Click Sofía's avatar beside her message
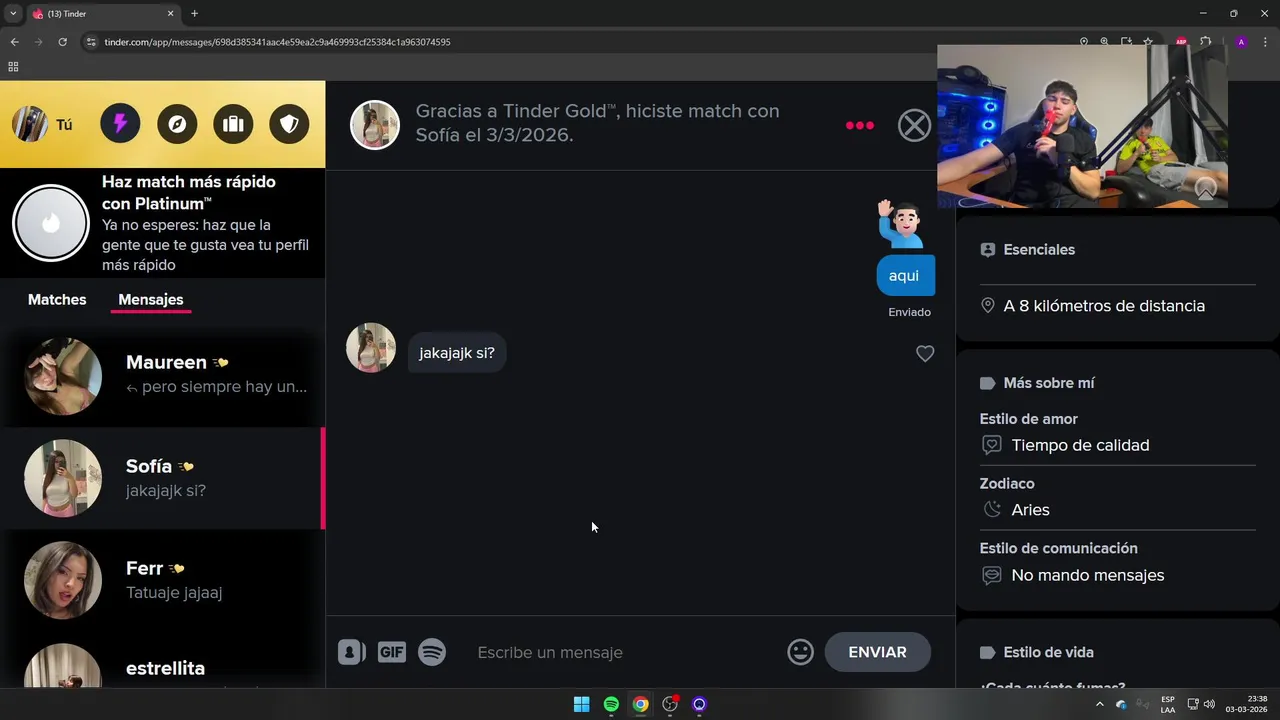1280x720 pixels. [371, 348]
